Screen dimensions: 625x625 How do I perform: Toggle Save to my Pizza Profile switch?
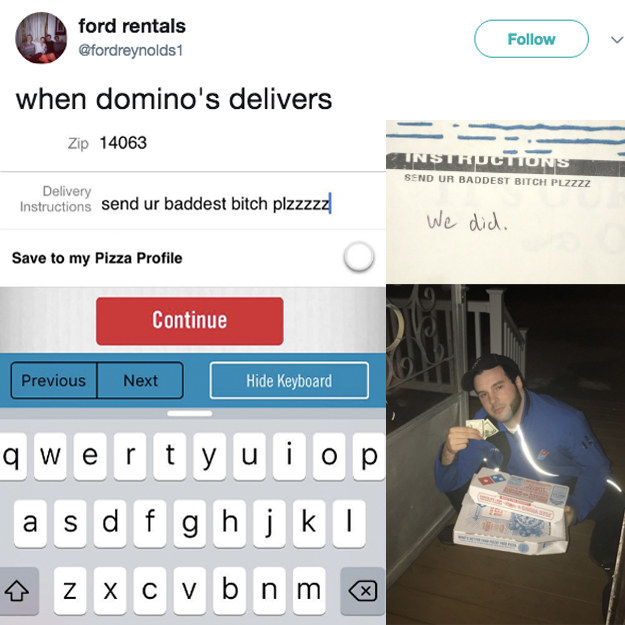click(359, 257)
